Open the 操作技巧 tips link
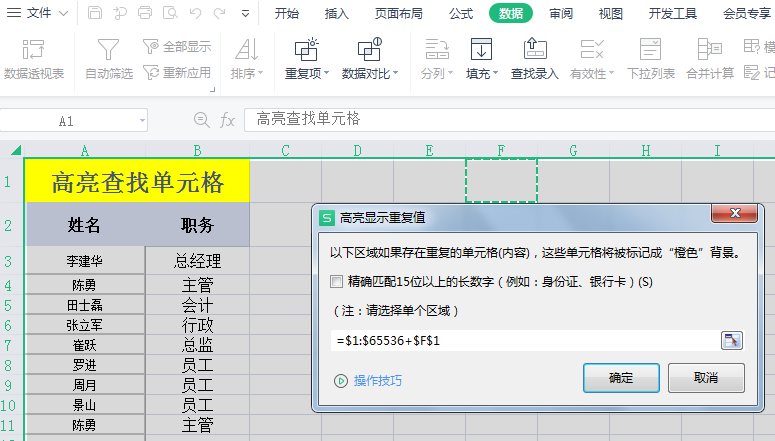The height and width of the screenshot is (441, 775). coord(378,381)
